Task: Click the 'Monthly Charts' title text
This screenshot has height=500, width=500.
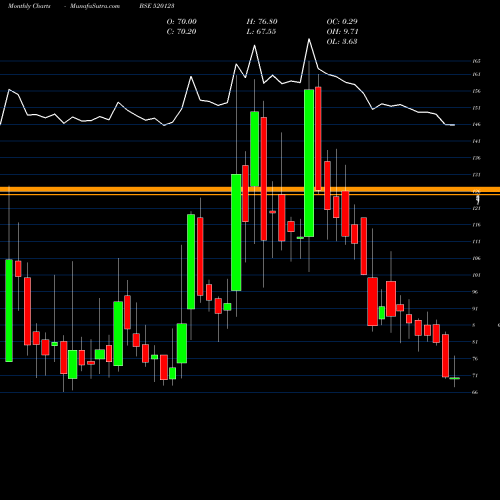Action: pos(29,6)
